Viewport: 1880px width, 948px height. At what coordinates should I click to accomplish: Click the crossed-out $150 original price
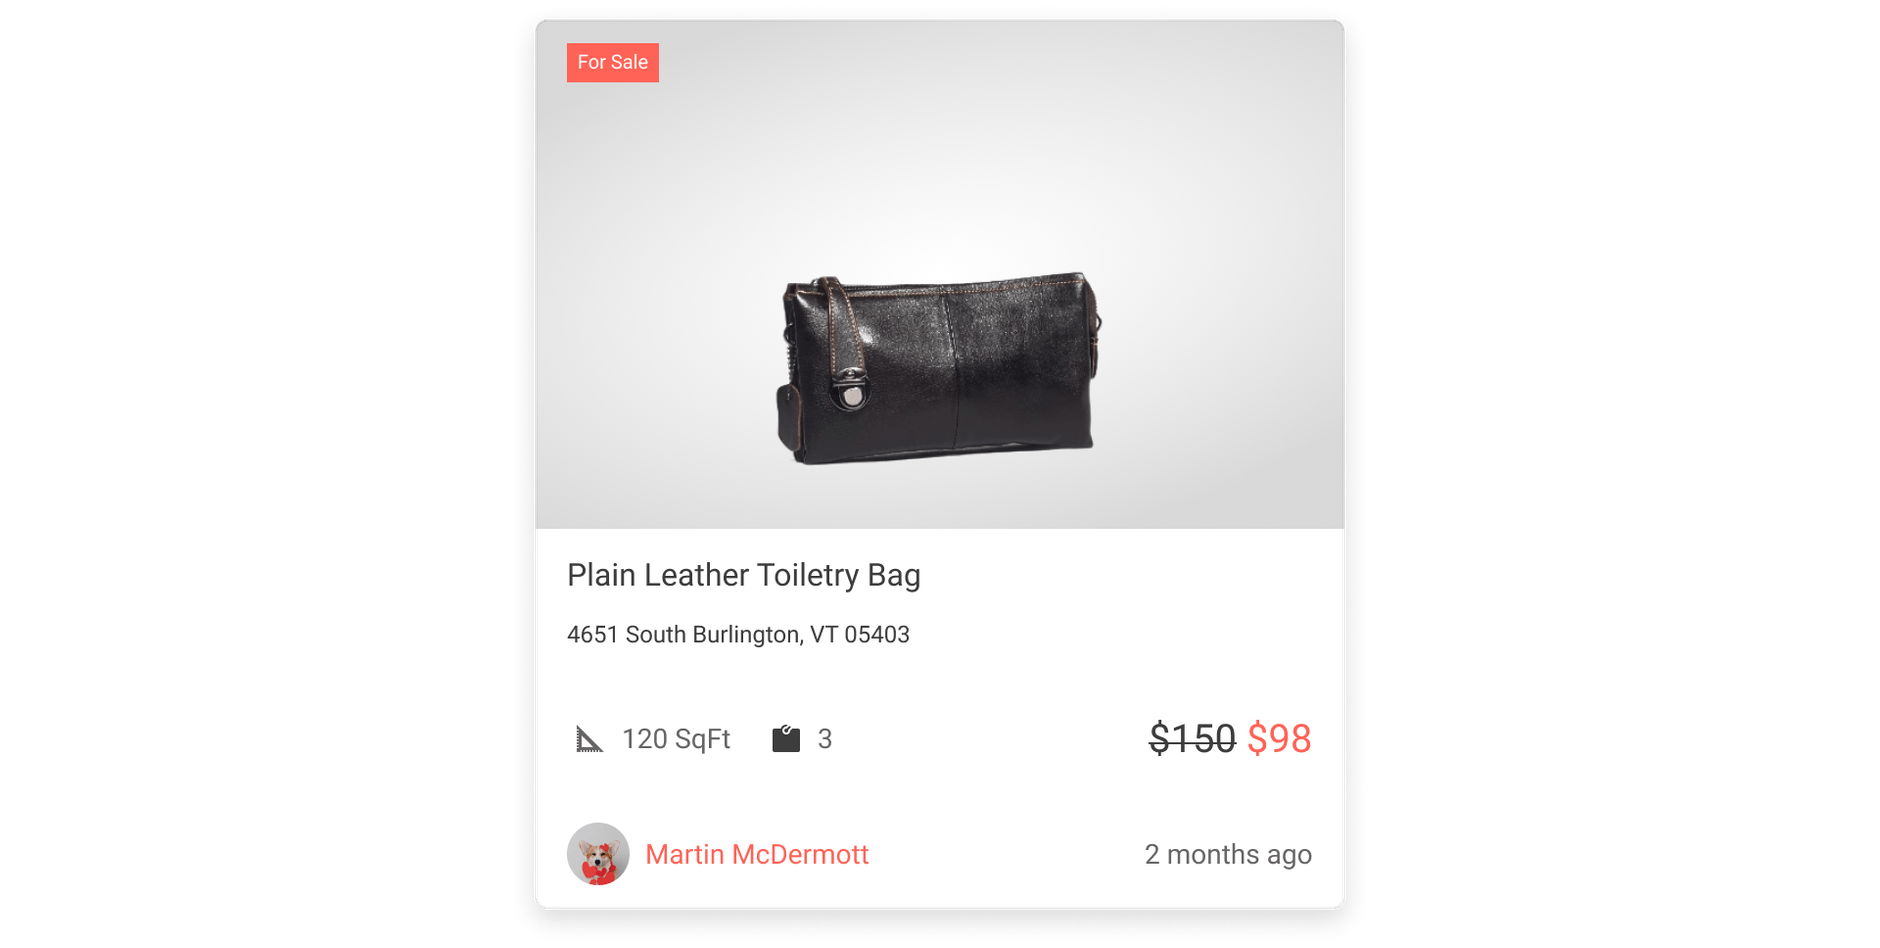point(1192,739)
